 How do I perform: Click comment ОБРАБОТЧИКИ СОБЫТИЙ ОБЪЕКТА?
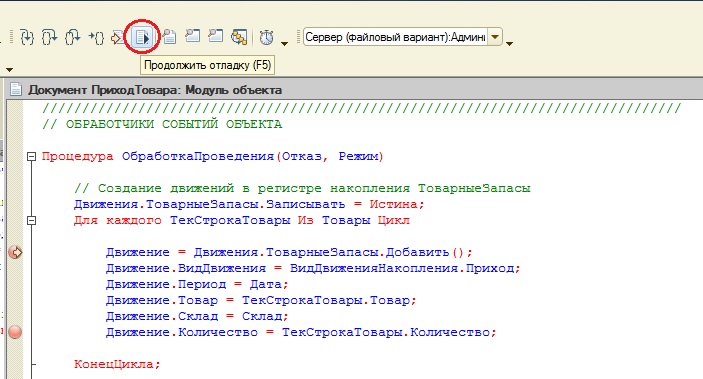162,124
